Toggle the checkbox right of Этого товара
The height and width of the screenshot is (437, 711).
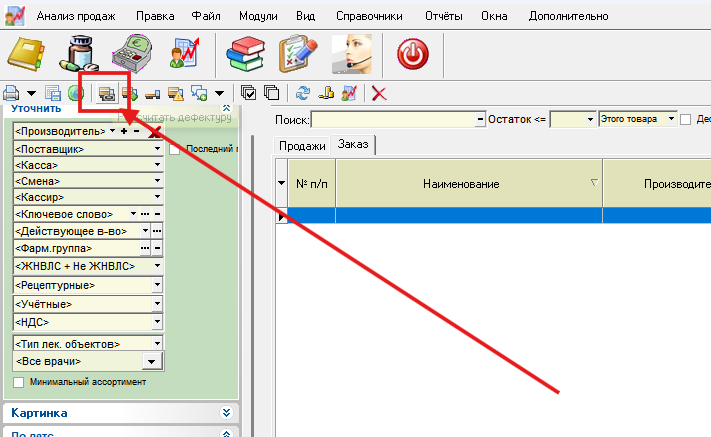pyautogui.click(x=686, y=119)
